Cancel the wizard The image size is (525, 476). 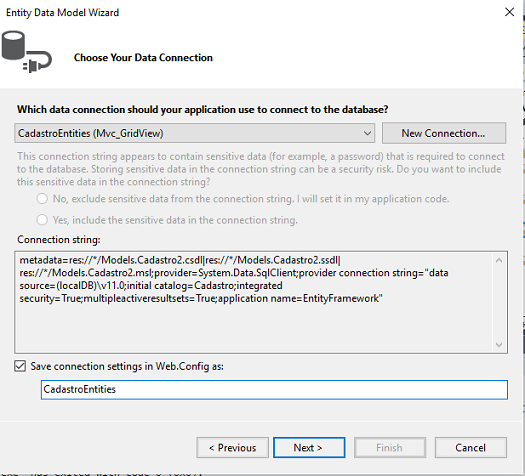[471, 448]
